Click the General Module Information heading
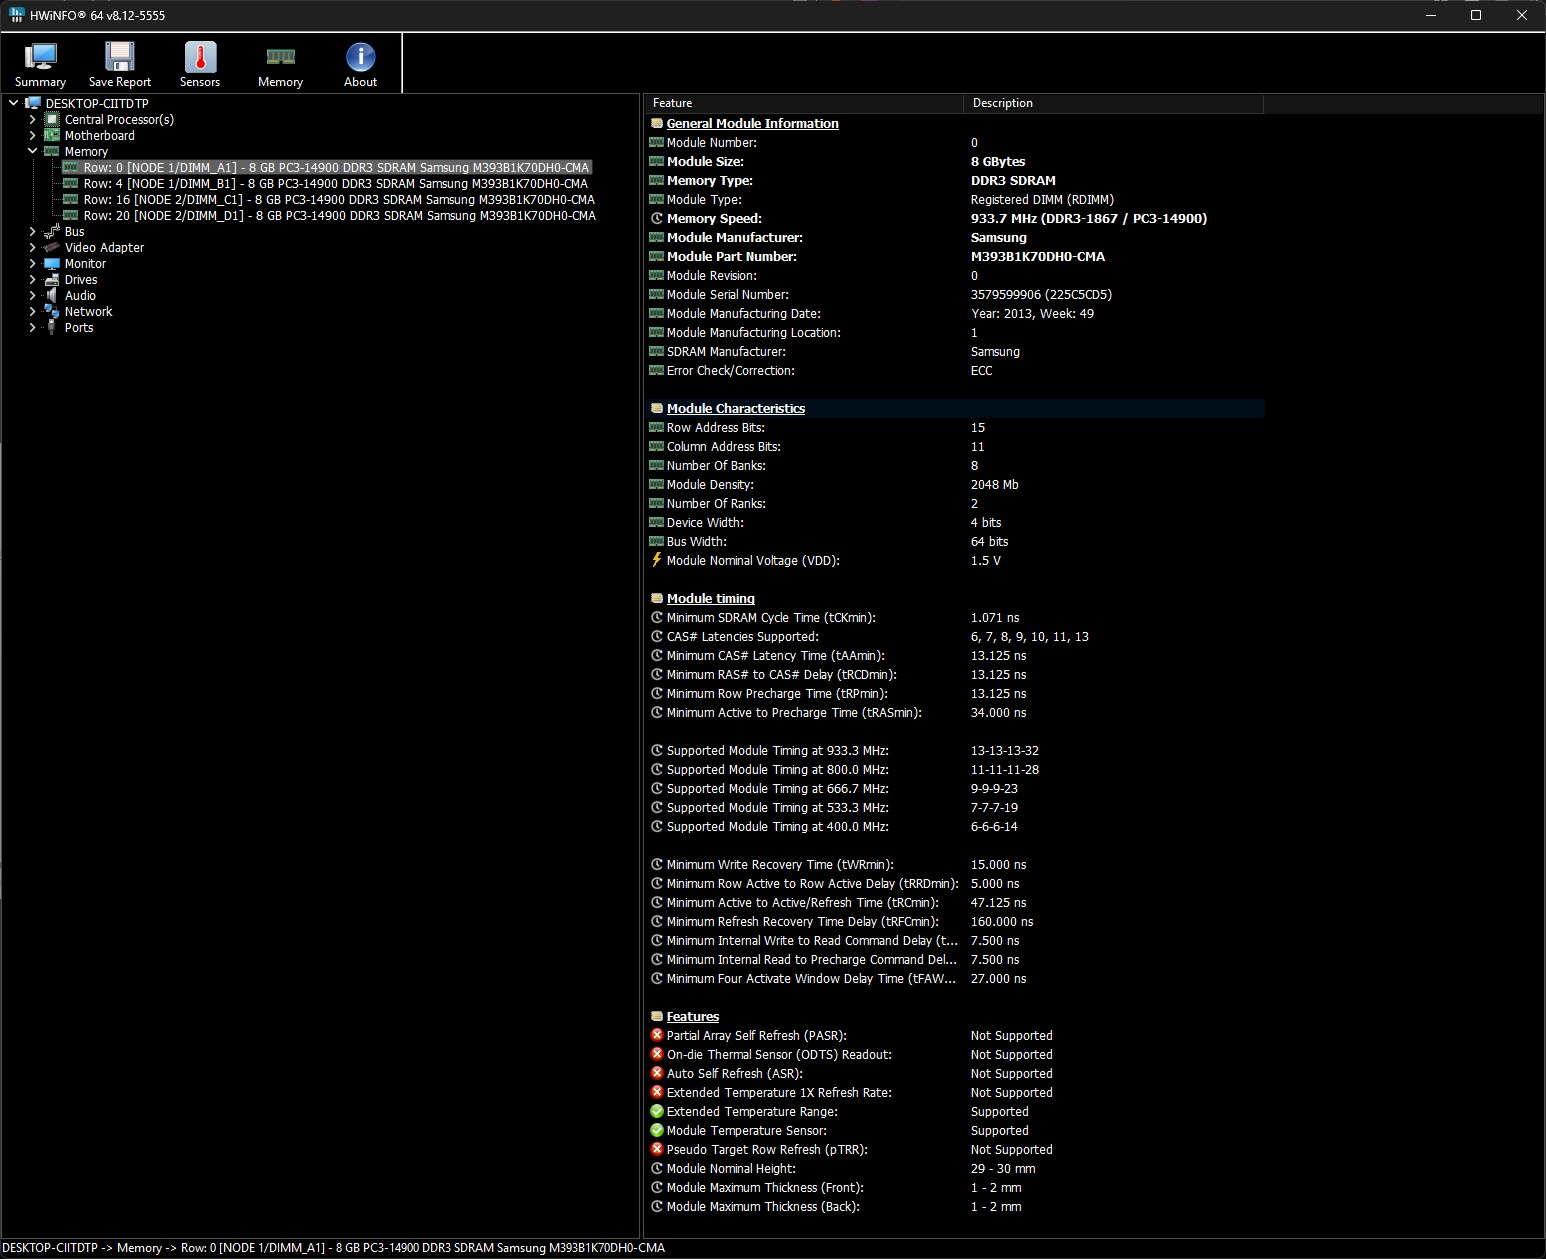Image resolution: width=1546 pixels, height=1259 pixels. [752, 123]
